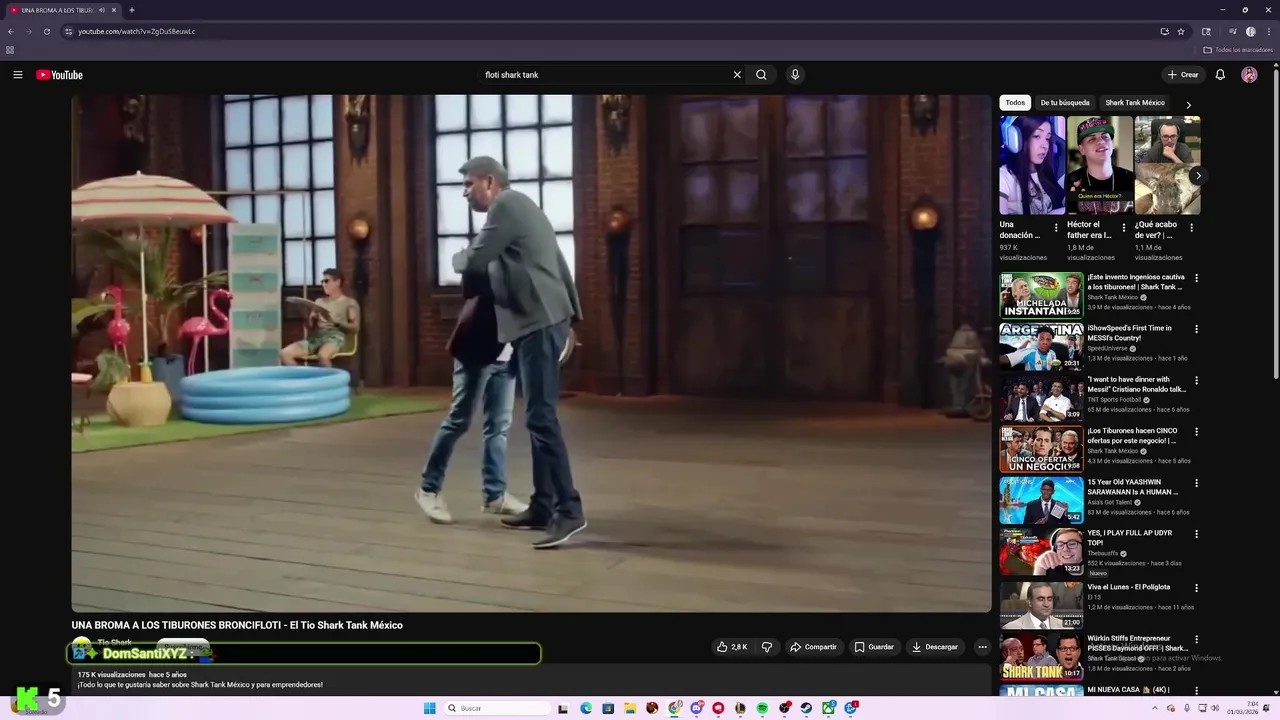Click the Descargar download button

(x=935, y=647)
